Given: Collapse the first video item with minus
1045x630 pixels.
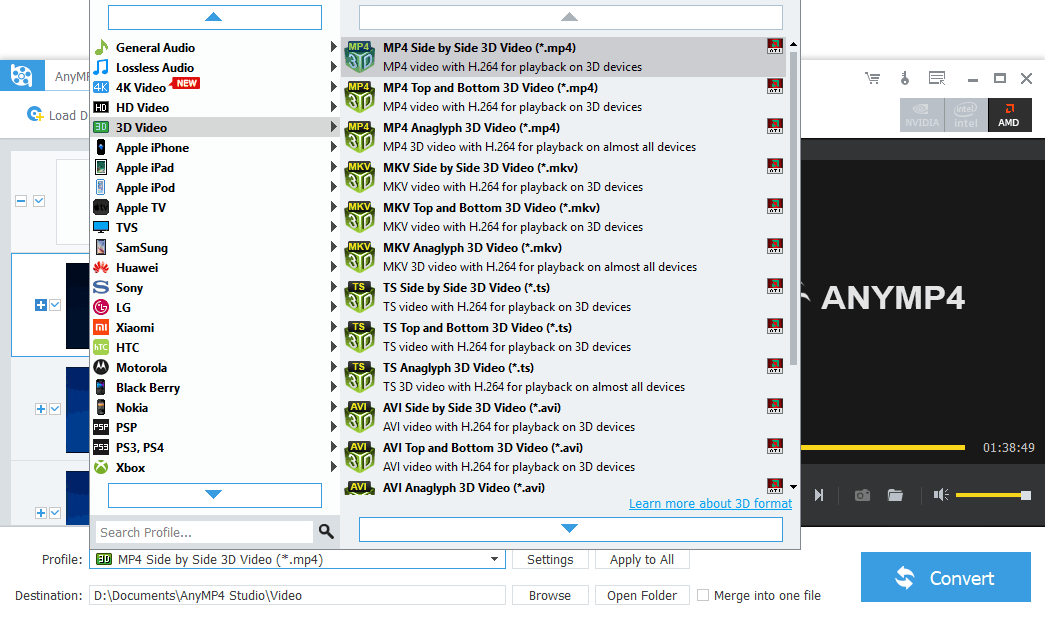Looking at the screenshot, I should 21,201.
